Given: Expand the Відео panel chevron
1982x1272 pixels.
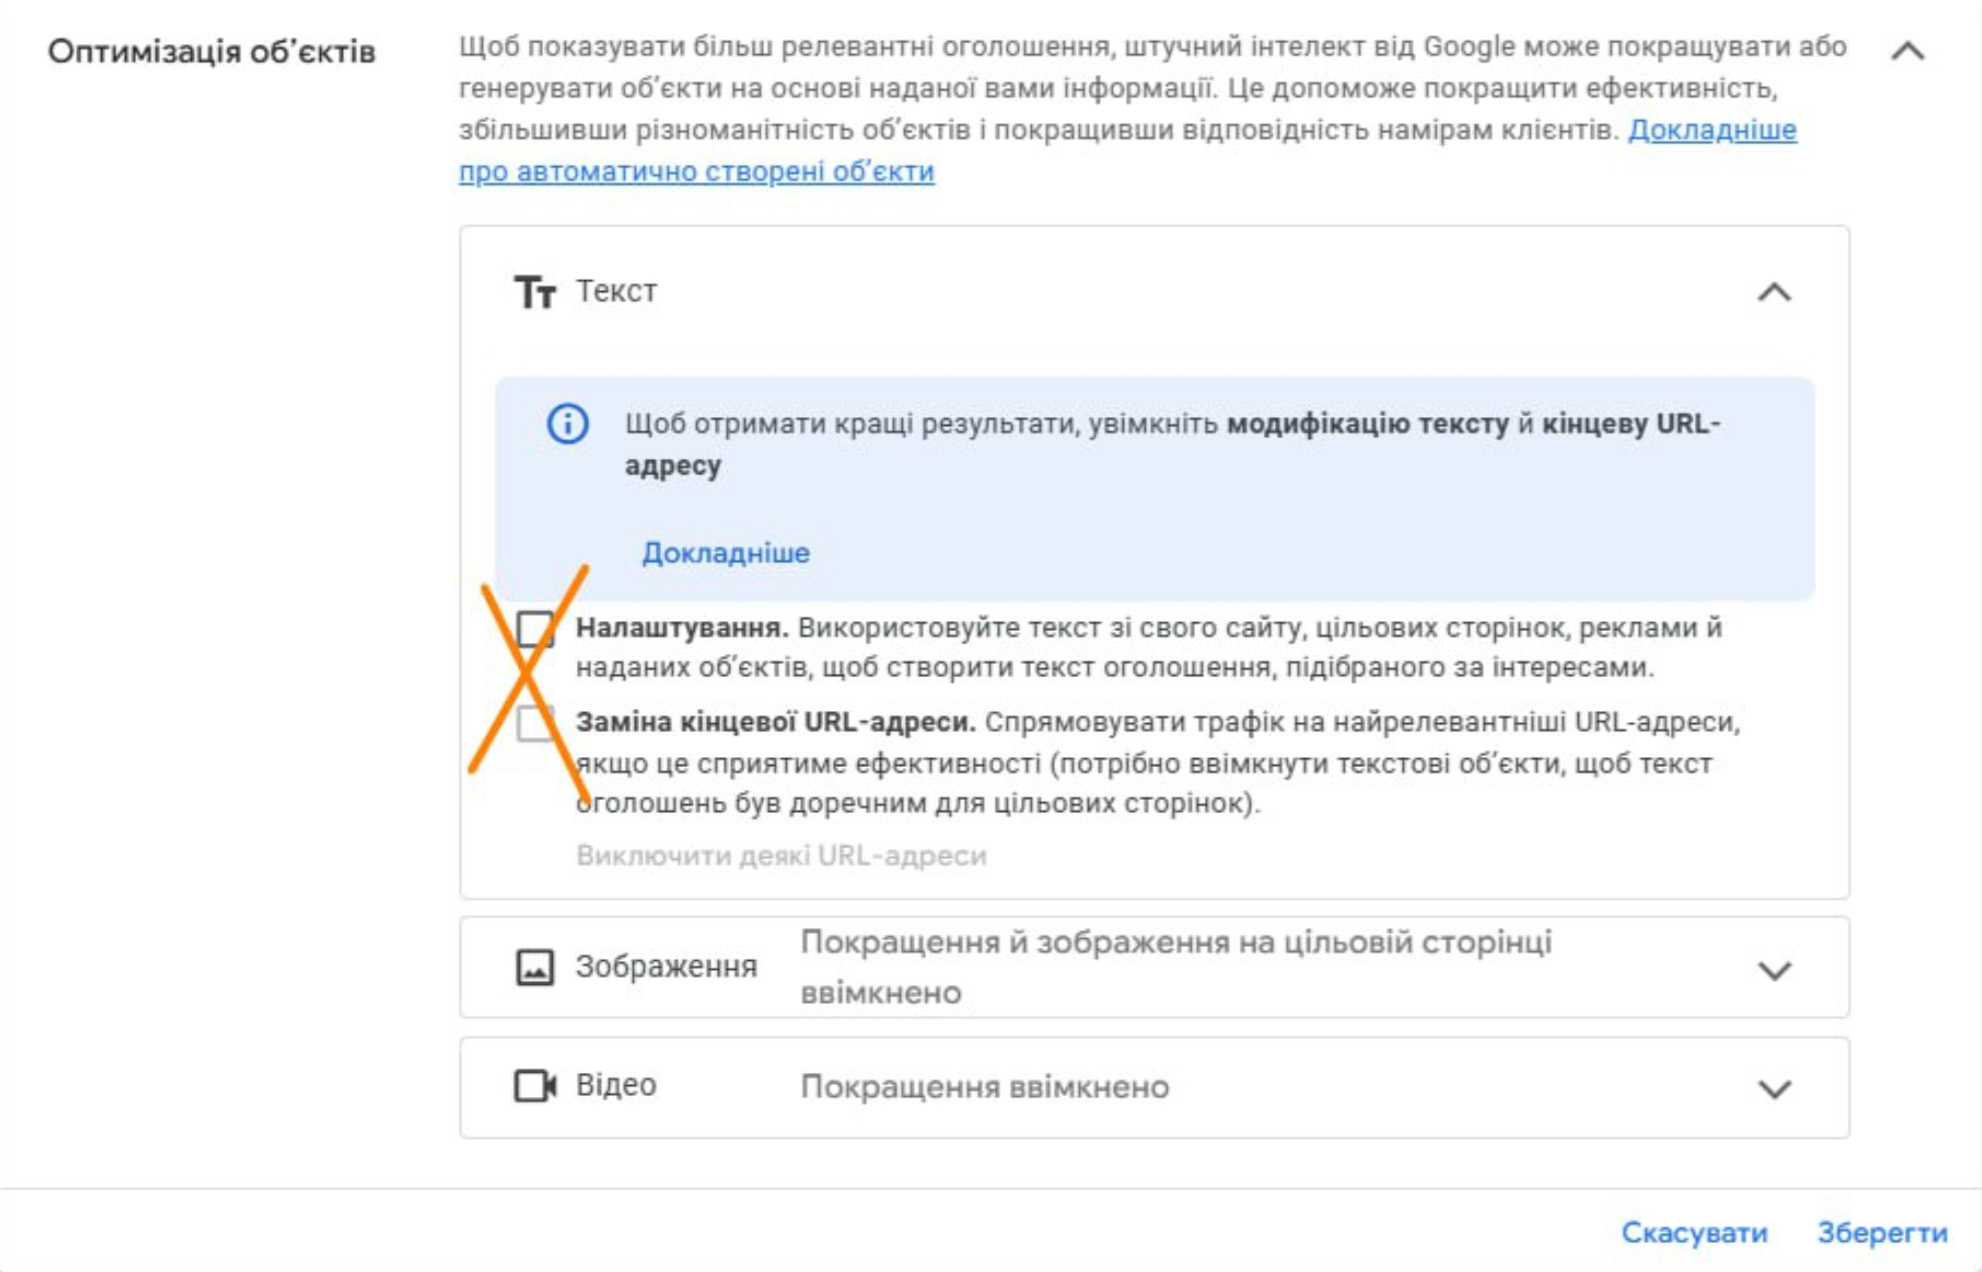Looking at the screenshot, I should click(x=1774, y=1088).
